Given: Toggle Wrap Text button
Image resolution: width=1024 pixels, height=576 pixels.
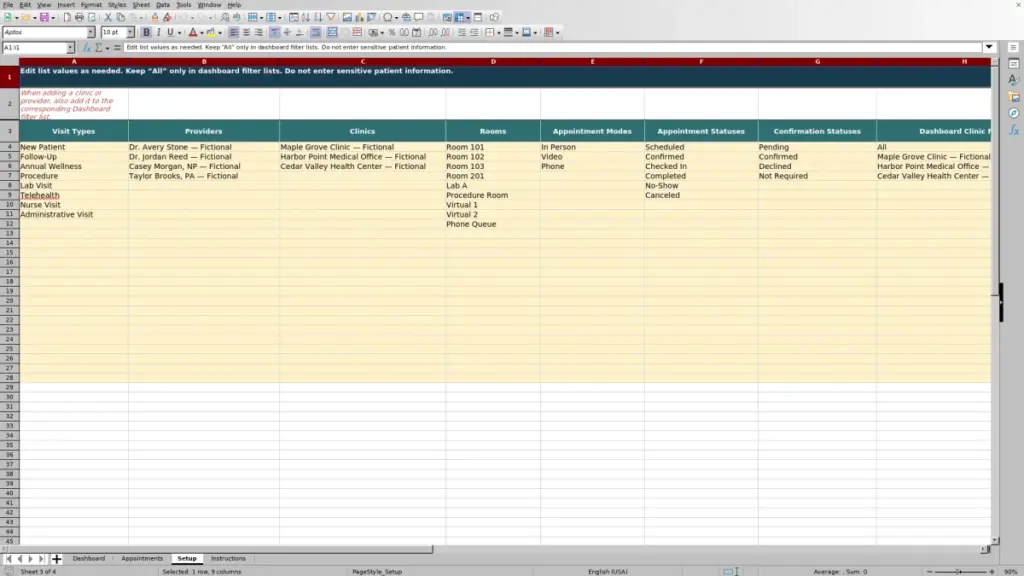Looking at the screenshot, I should pos(315,33).
